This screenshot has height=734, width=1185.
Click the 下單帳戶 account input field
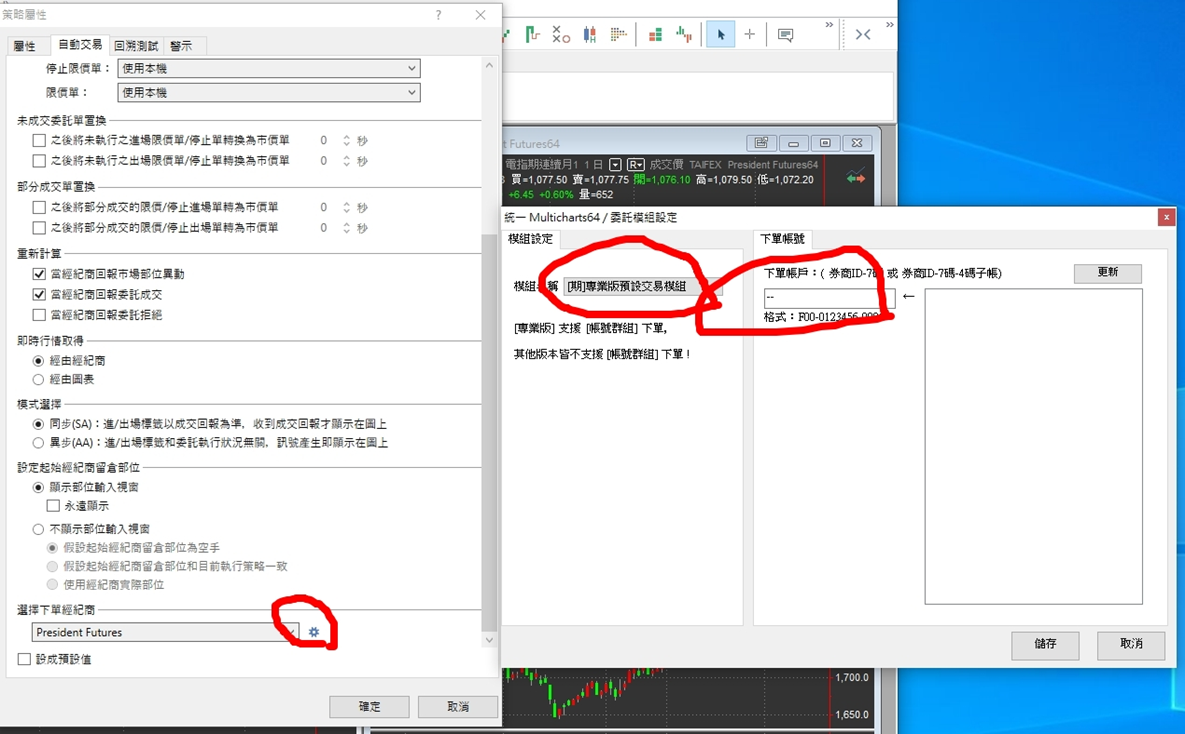point(830,297)
